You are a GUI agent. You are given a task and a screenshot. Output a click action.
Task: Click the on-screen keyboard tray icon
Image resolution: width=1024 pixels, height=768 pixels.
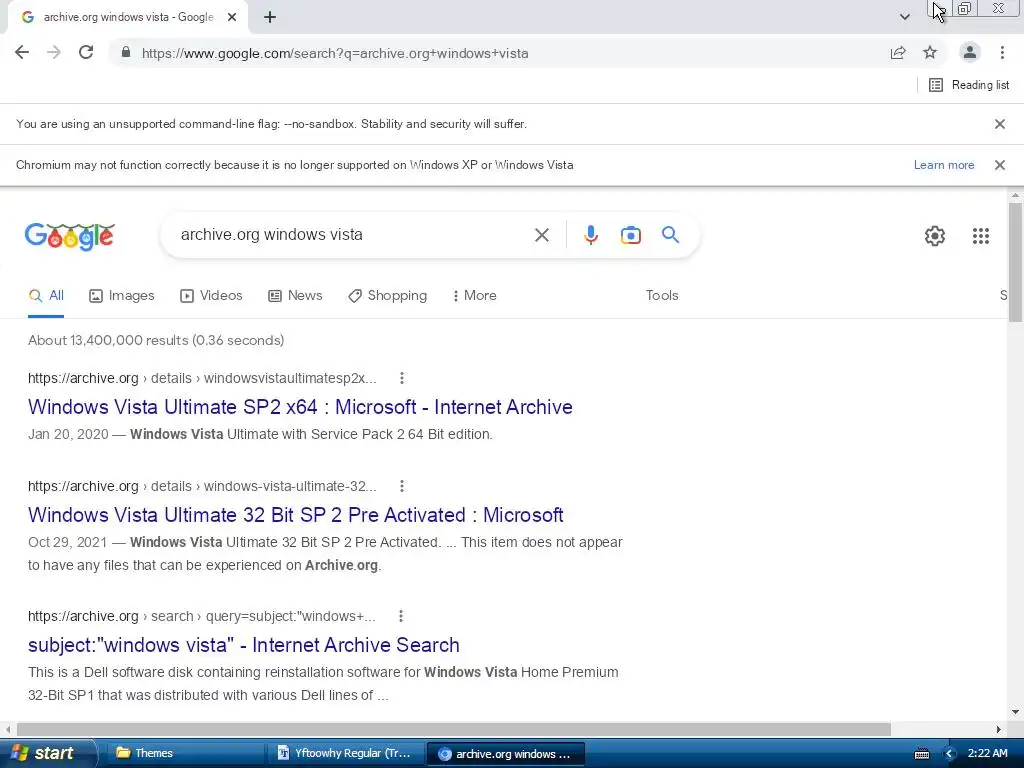click(921, 754)
